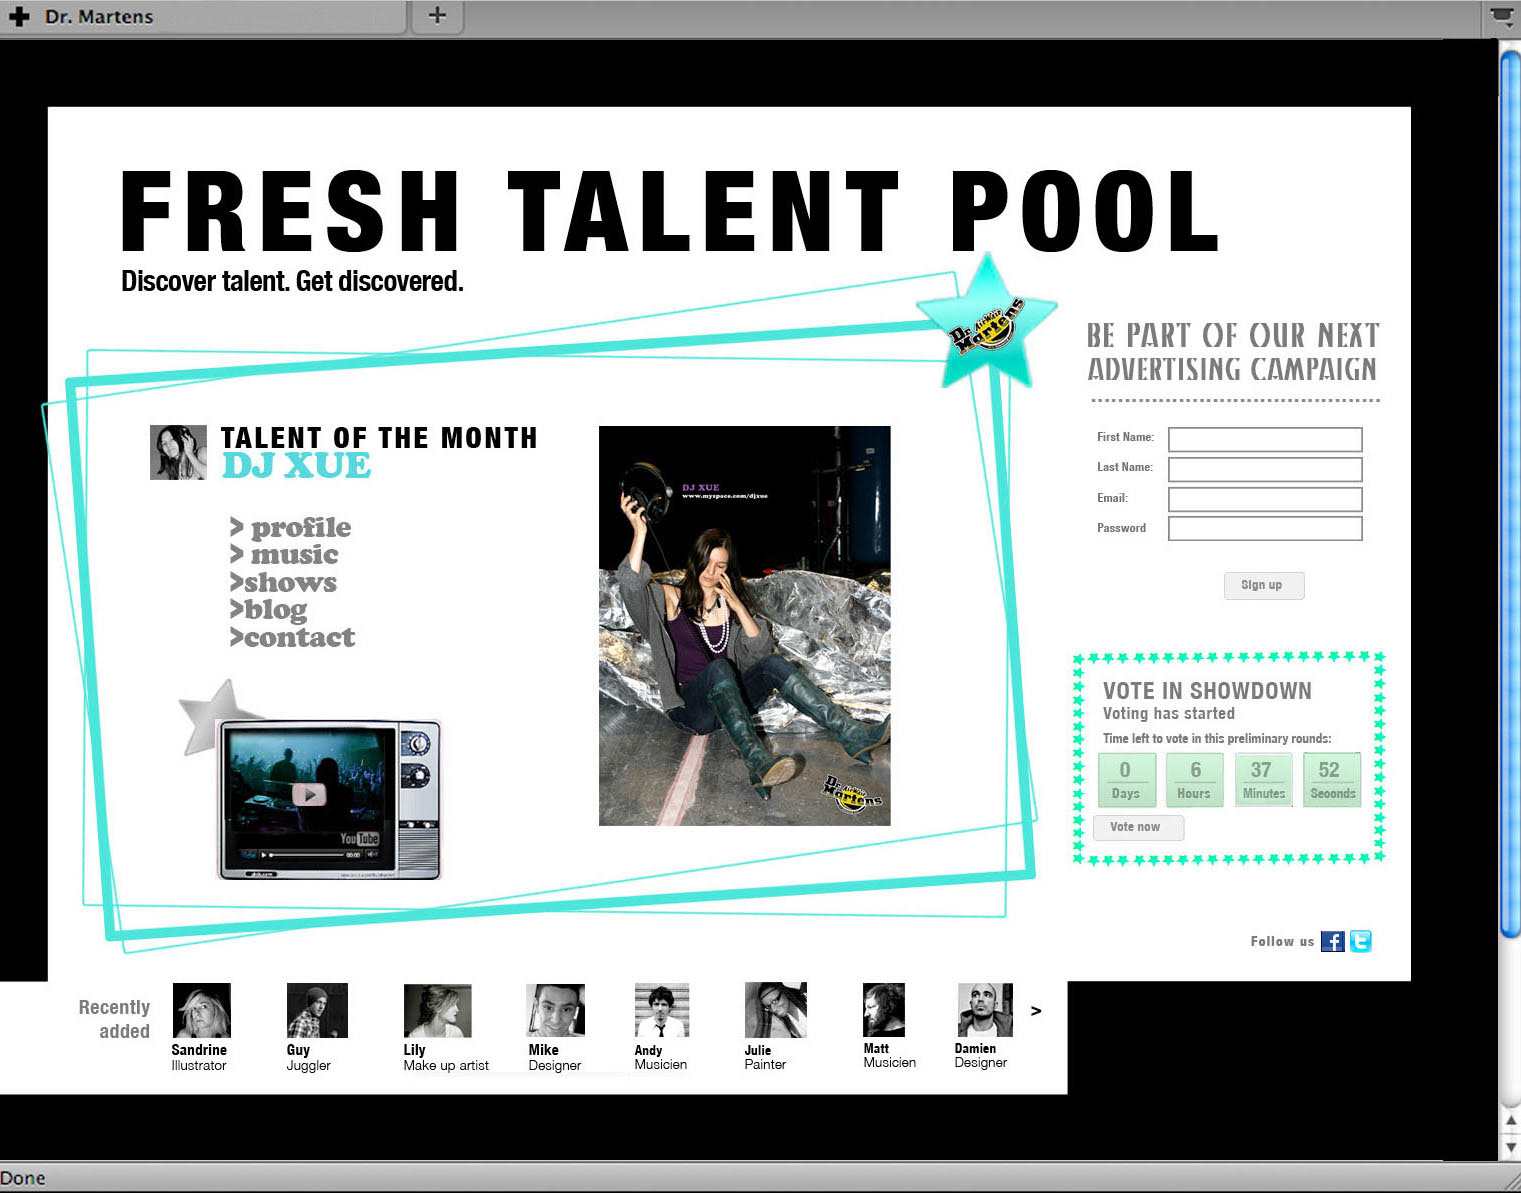The width and height of the screenshot is (1521, 1193).
Task: Click DJ Xue's small avatar photo
Action: (179, 452)
